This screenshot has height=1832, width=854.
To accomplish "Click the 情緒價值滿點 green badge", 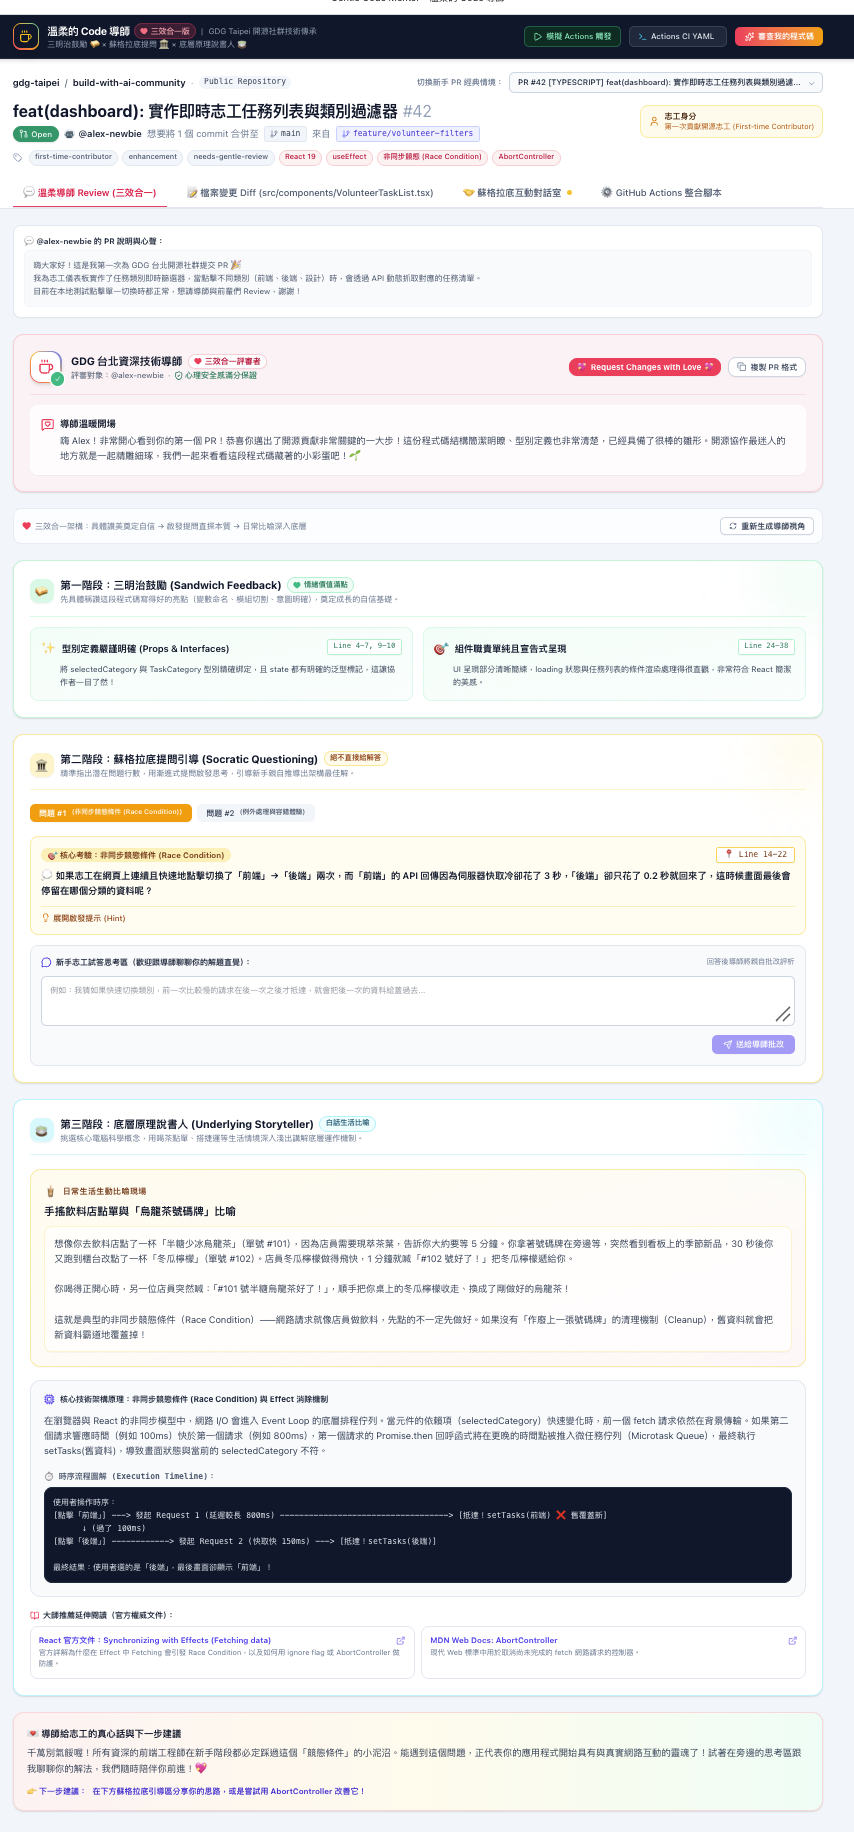I will [x=321, y=585].
